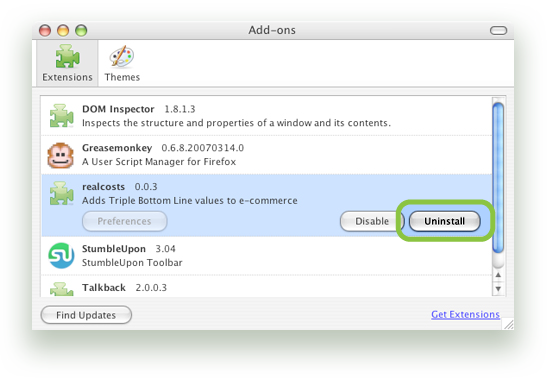
Task: Click realcosts version 0.0.3
Action: [146, 187]
